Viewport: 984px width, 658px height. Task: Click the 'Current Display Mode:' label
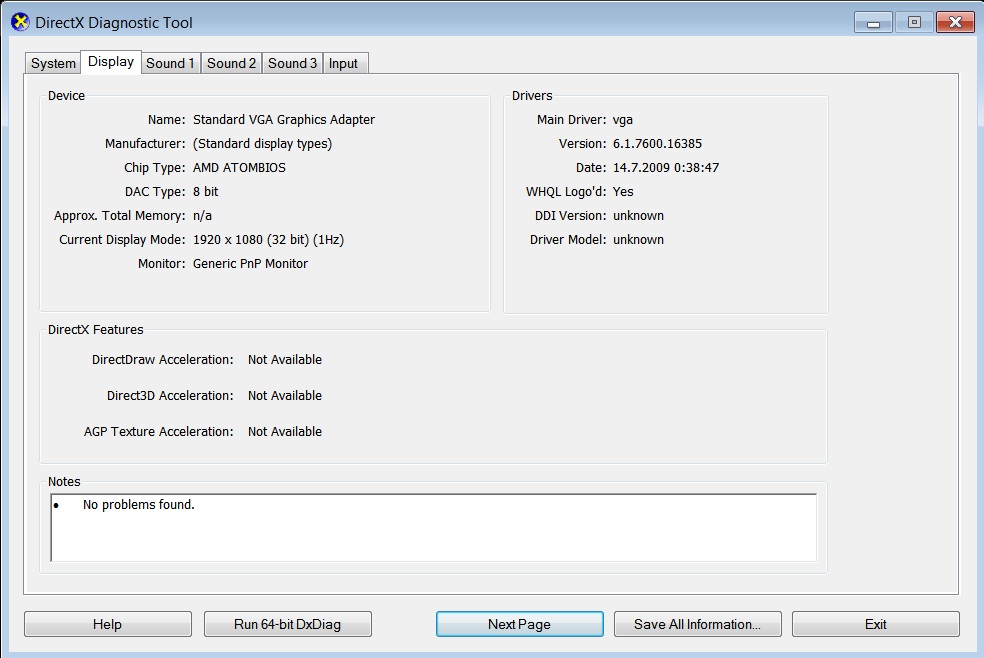coord(122,240)
